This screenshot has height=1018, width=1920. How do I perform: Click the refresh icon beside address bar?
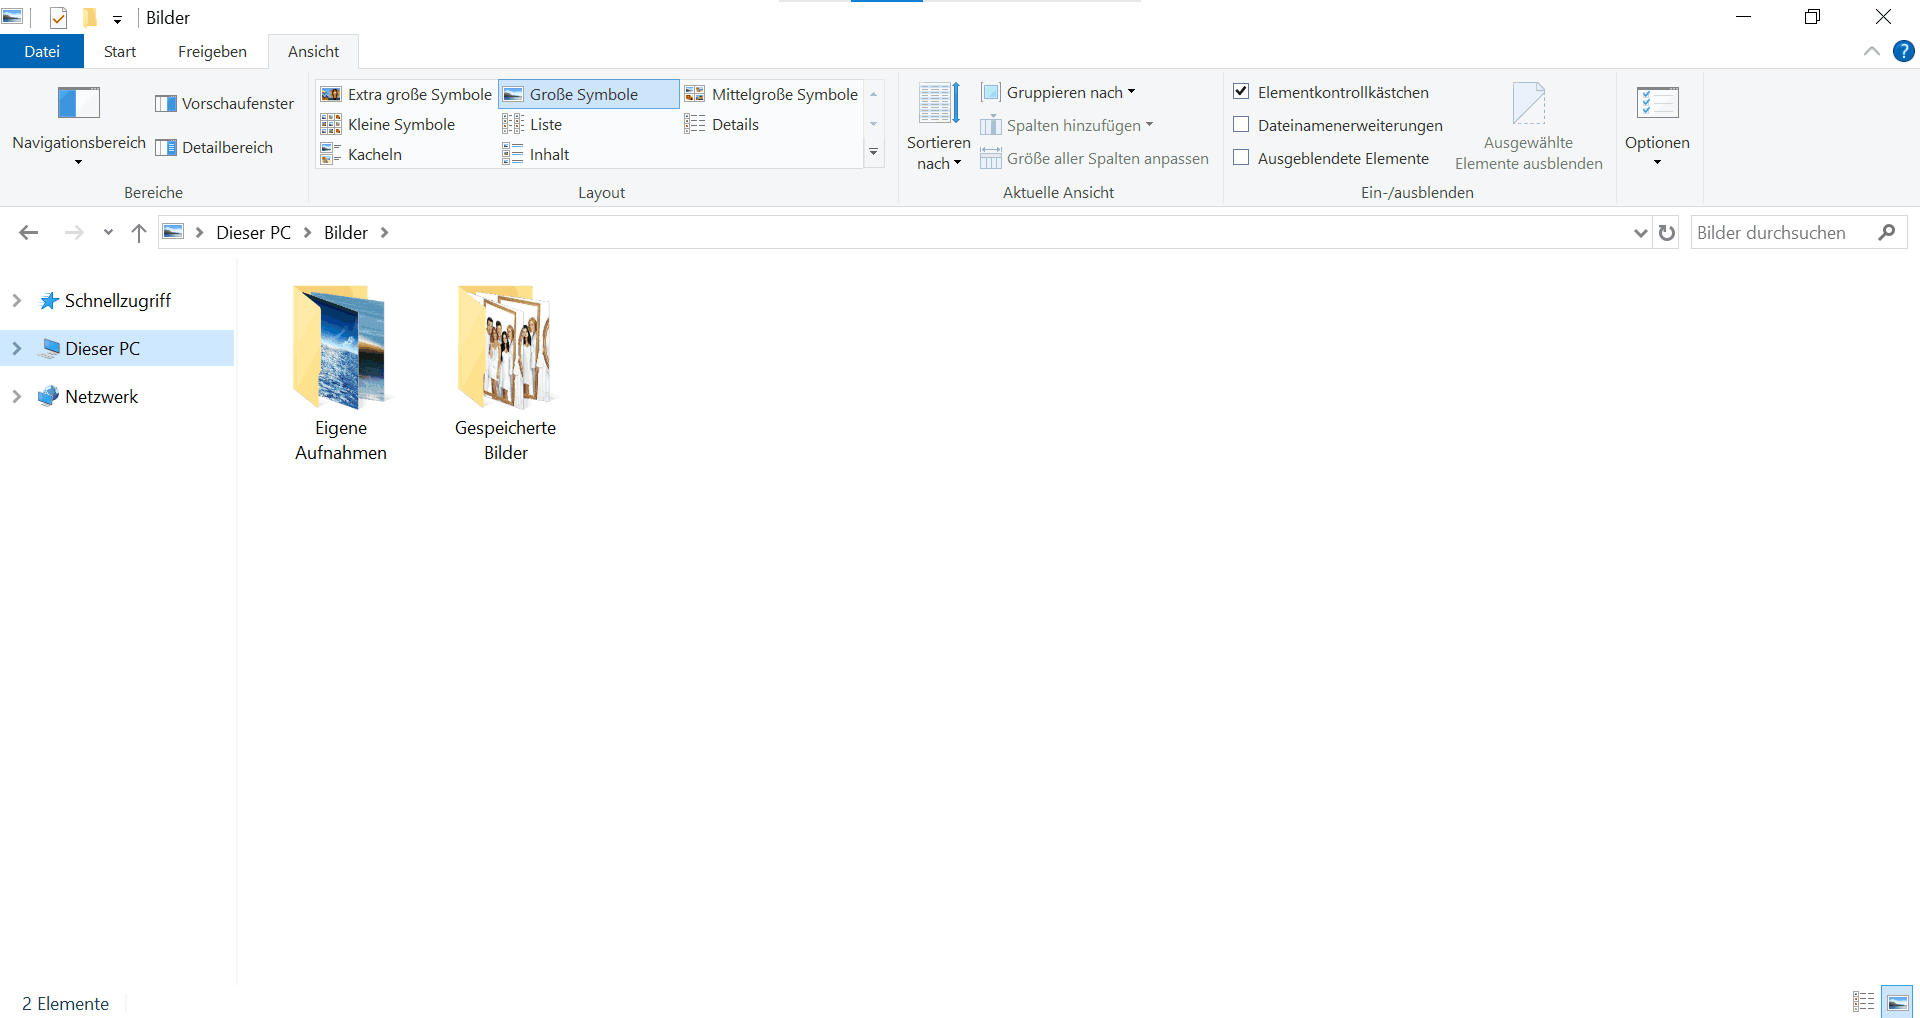pyautogui.click(x=1666, y=233)
